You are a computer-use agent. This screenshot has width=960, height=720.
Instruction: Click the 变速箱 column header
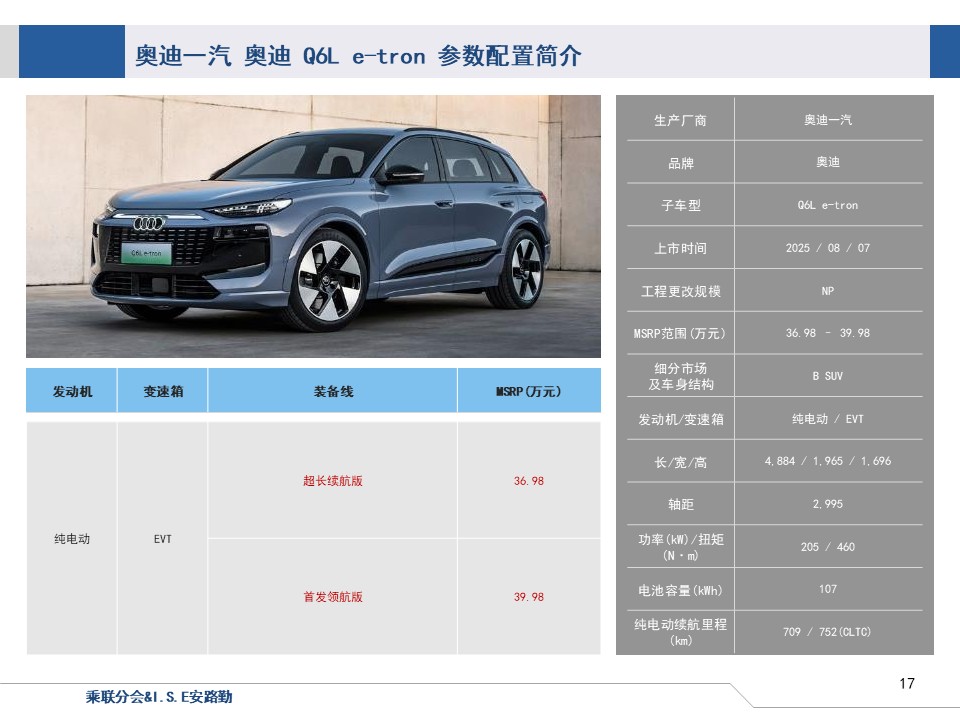(163, 391)
